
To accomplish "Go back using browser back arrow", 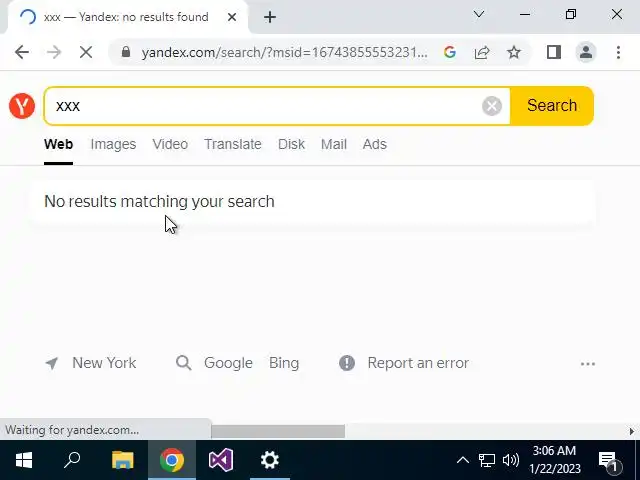I will 22,52.
